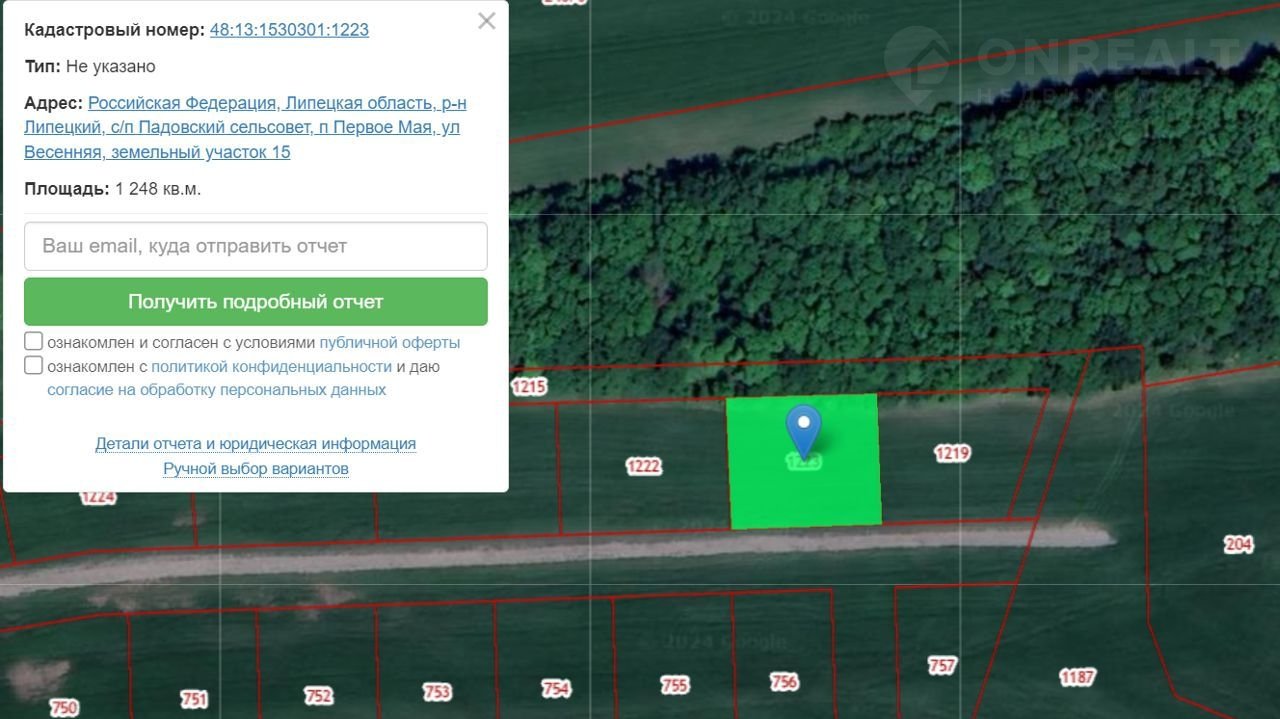Open 'Детали отчета и юридическая информация'
This screenshot has height=719, width=1280.
click(256, 444)
